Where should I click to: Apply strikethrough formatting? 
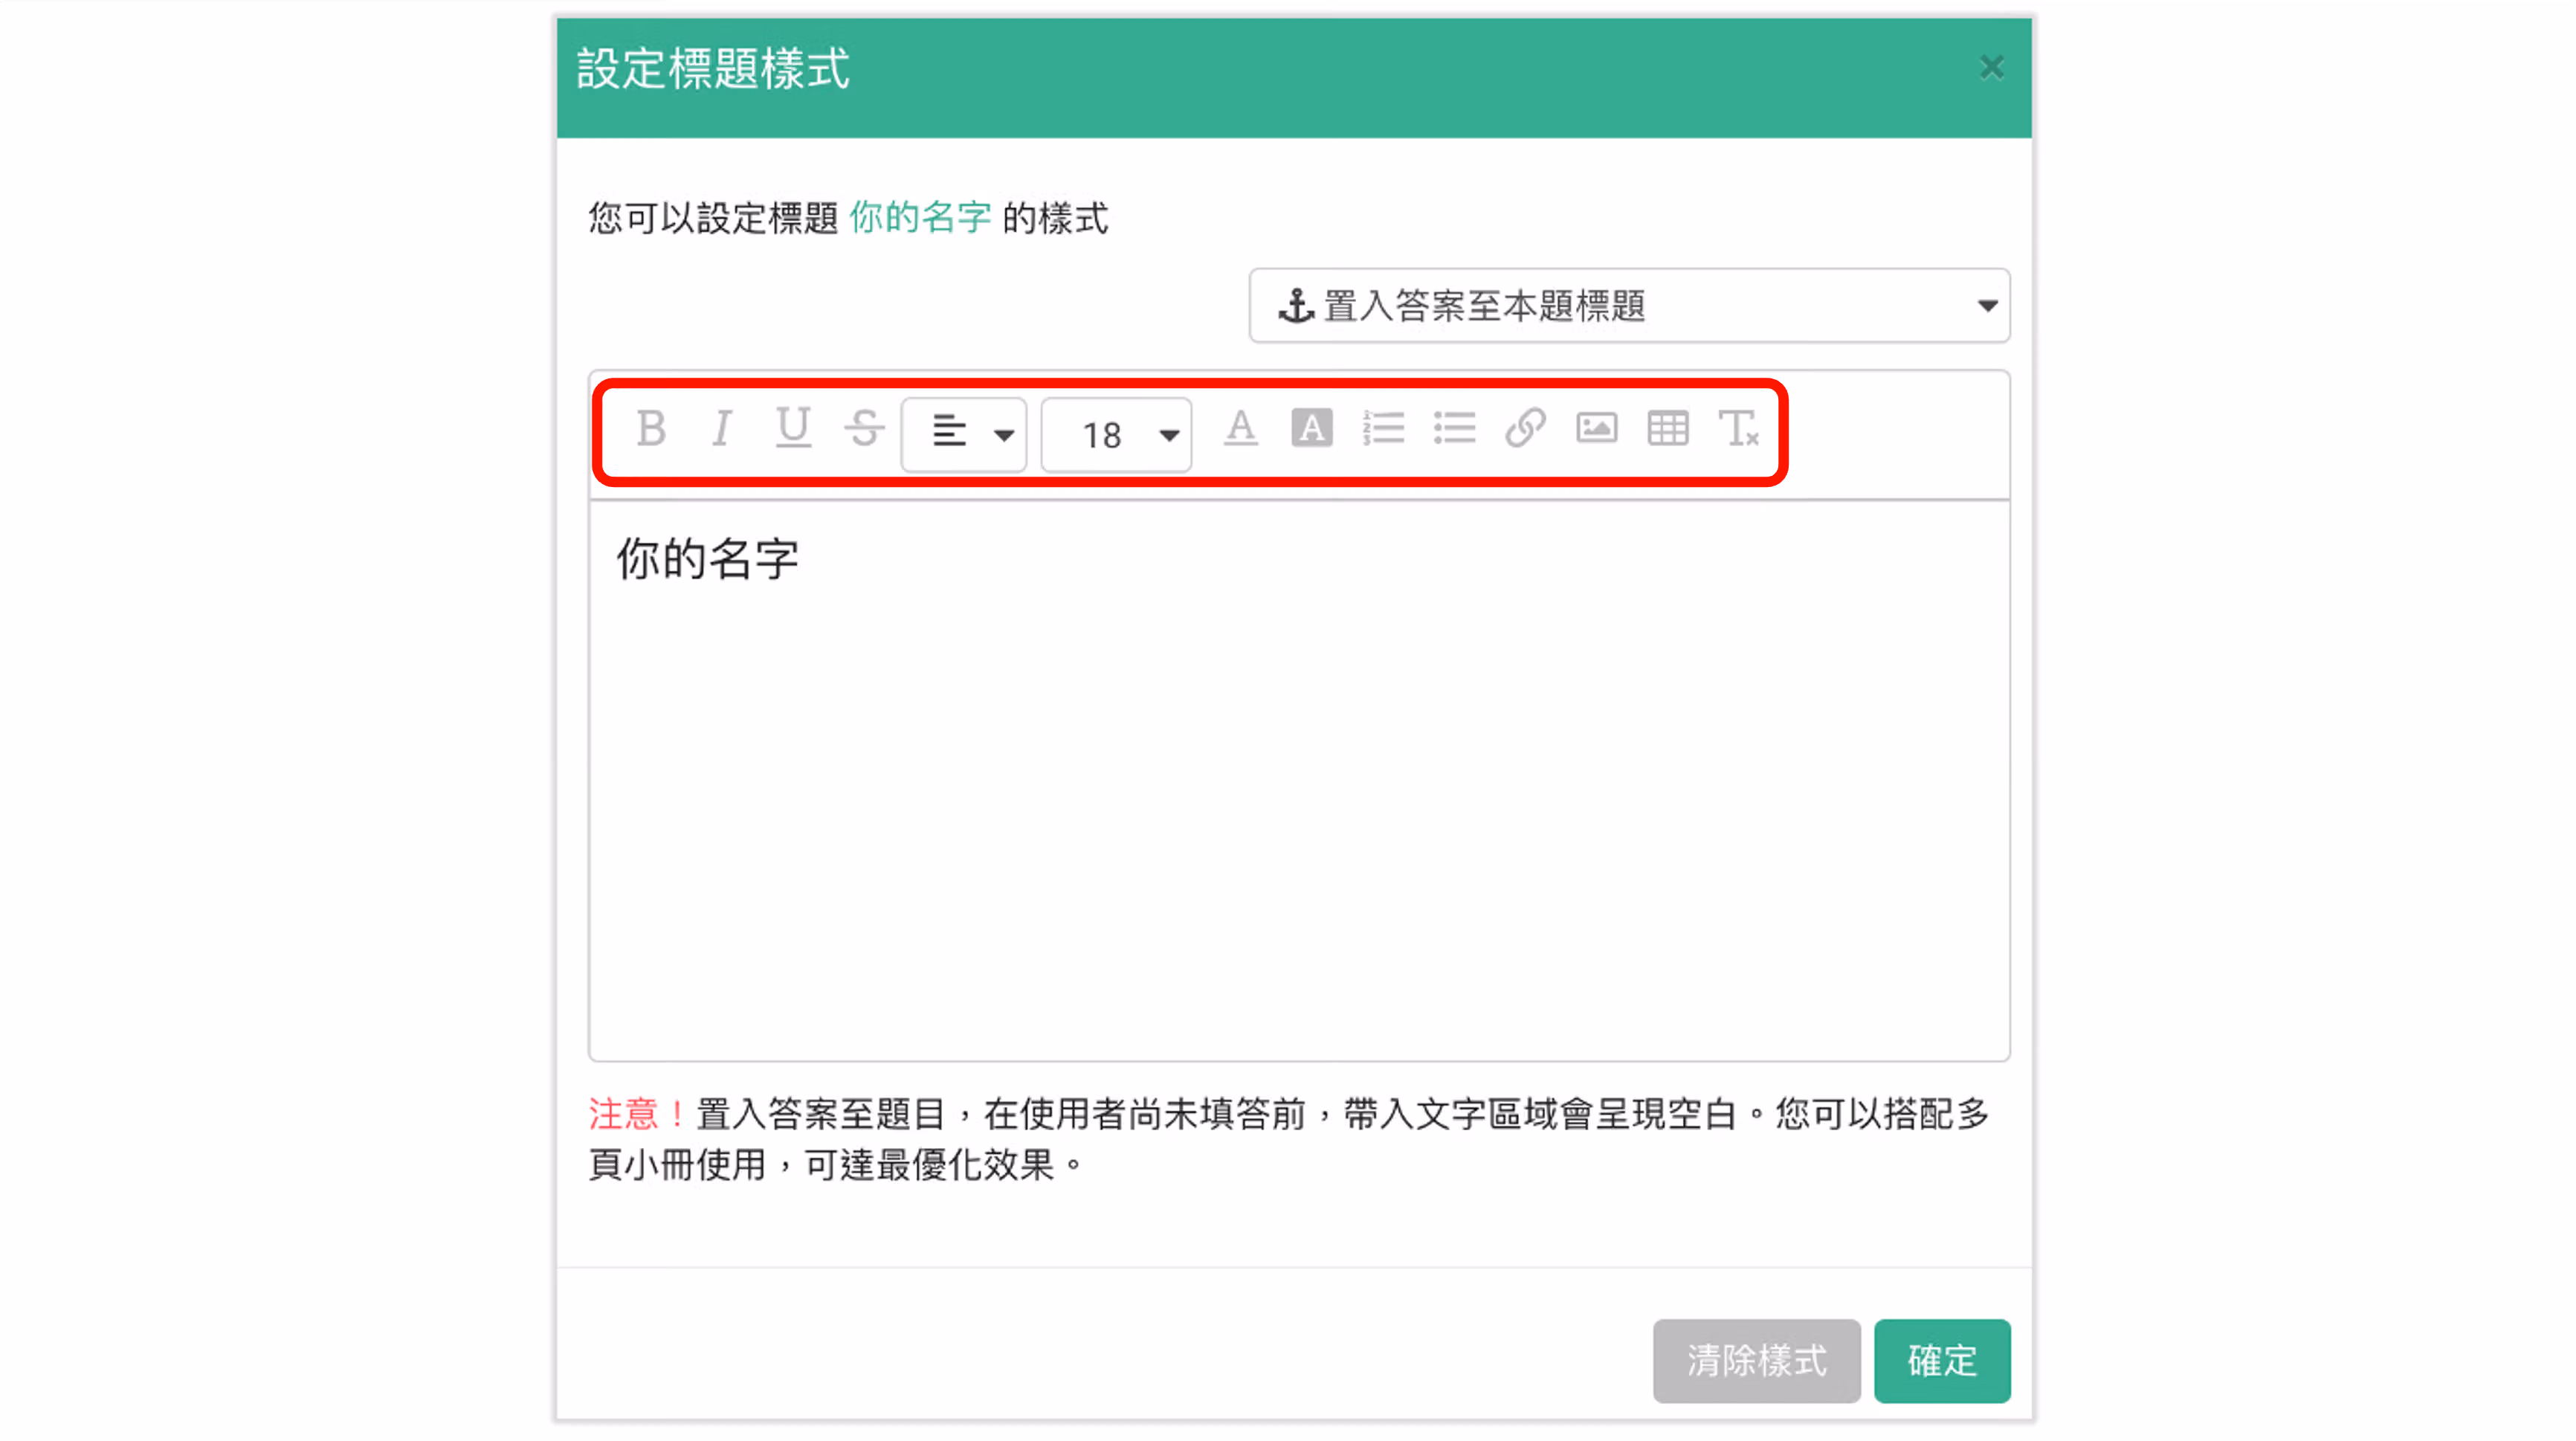864,429
